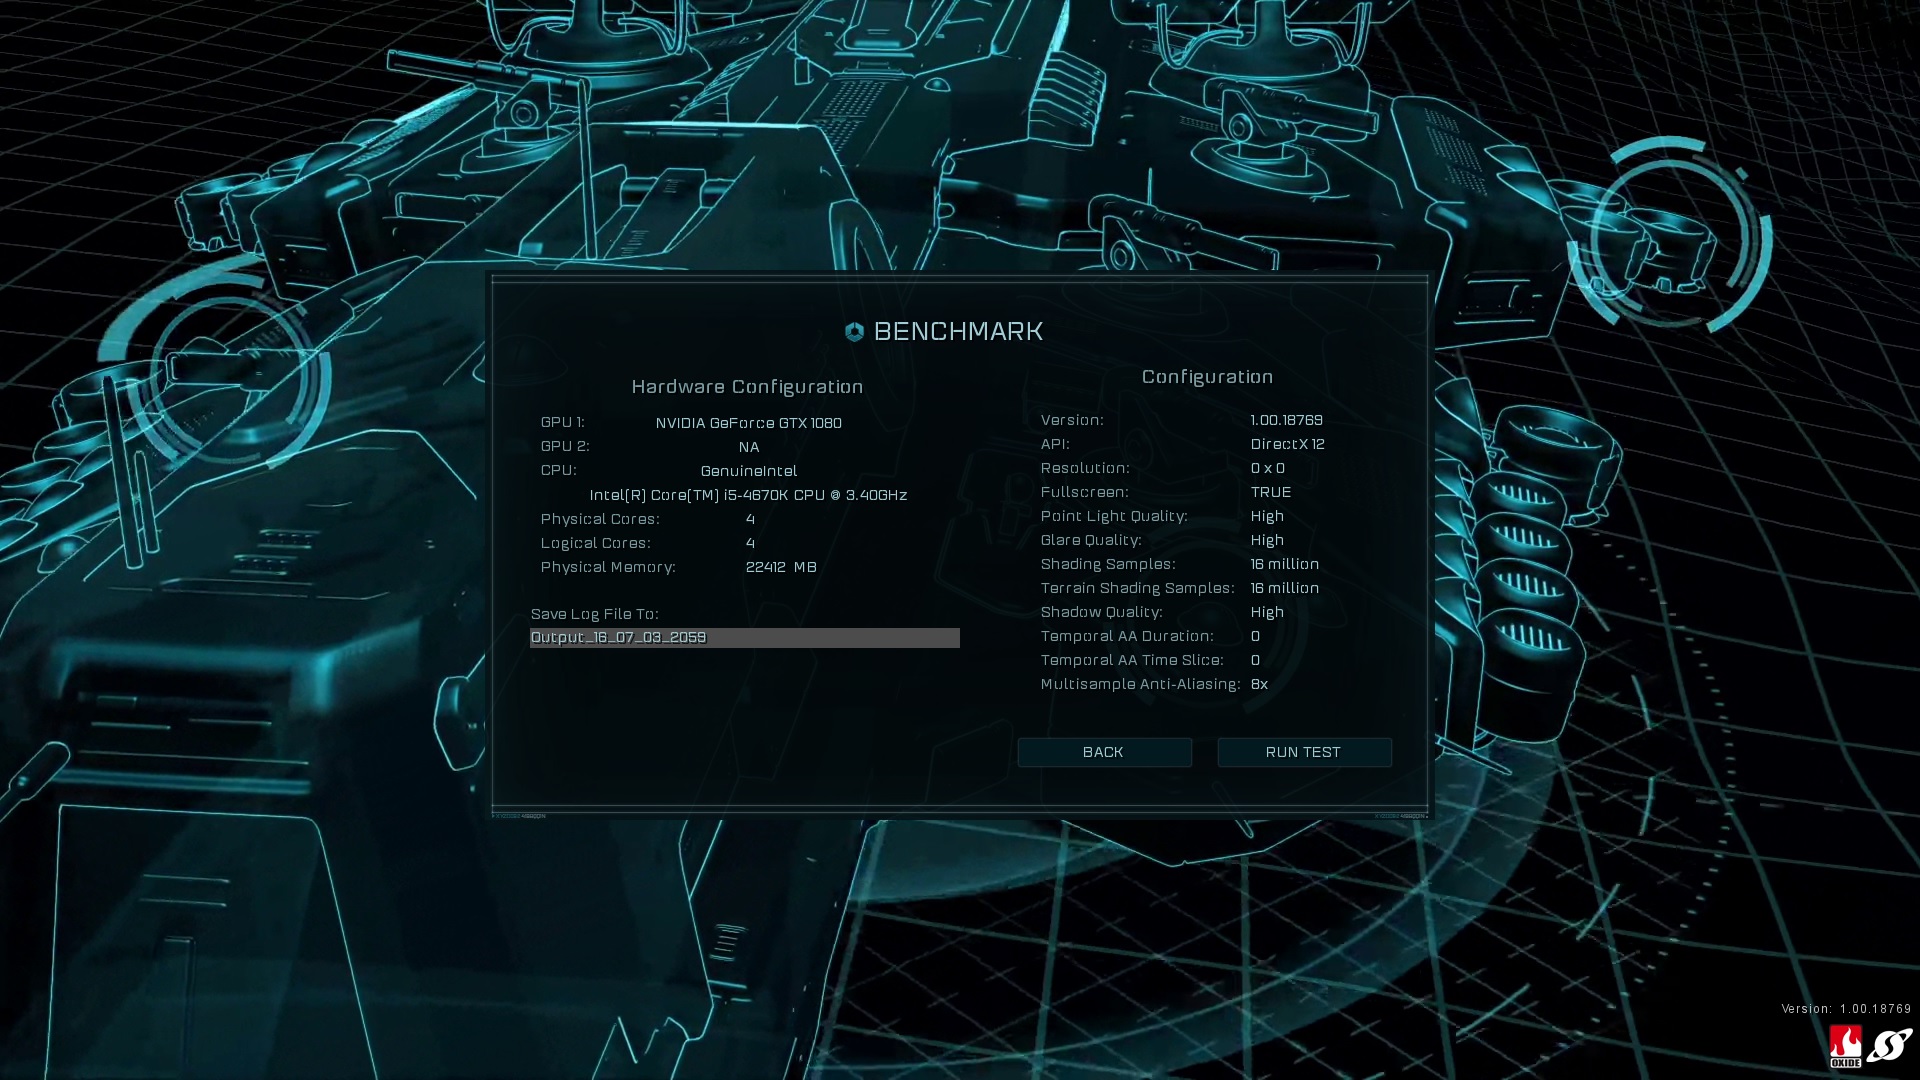The width and height of the screenshot is (1920, 1080).
Task: Go back with the BACK button
Action: click(x=1104, y=752)
